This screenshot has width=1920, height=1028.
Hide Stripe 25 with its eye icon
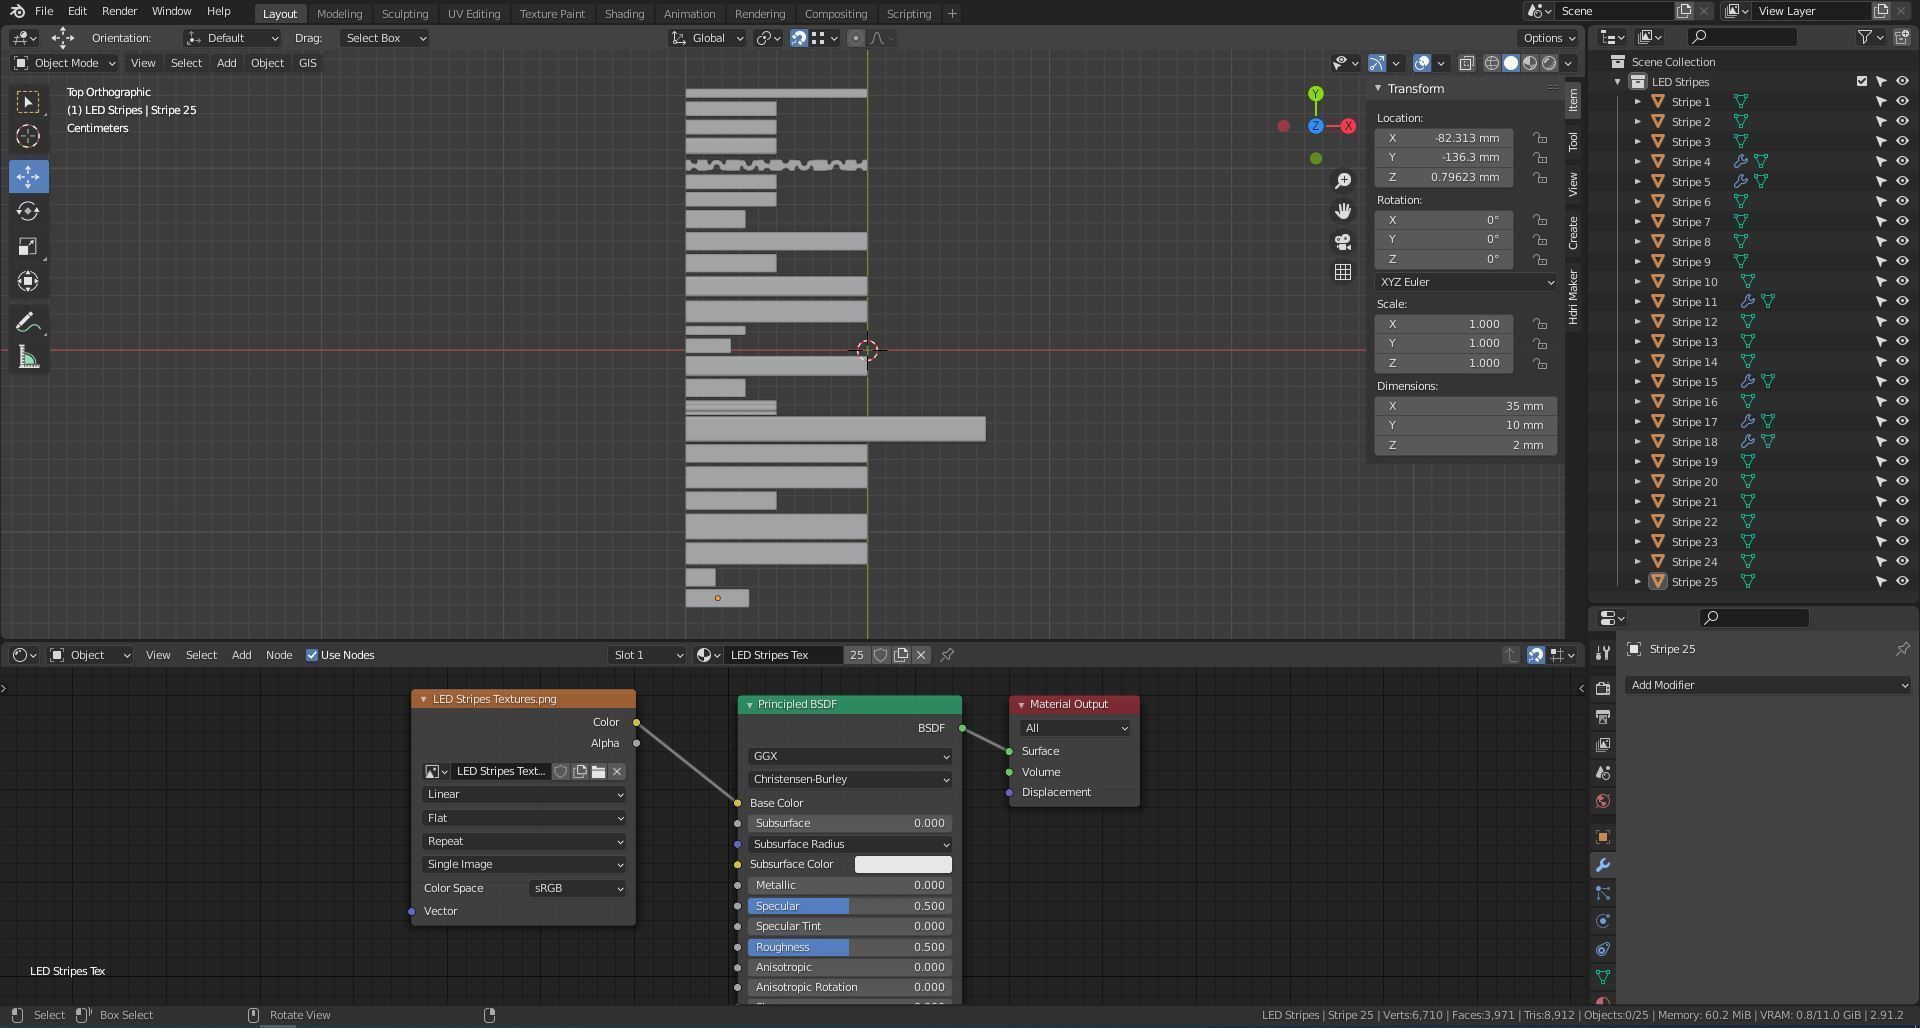pyautogui.click(x=1902, y=582)
